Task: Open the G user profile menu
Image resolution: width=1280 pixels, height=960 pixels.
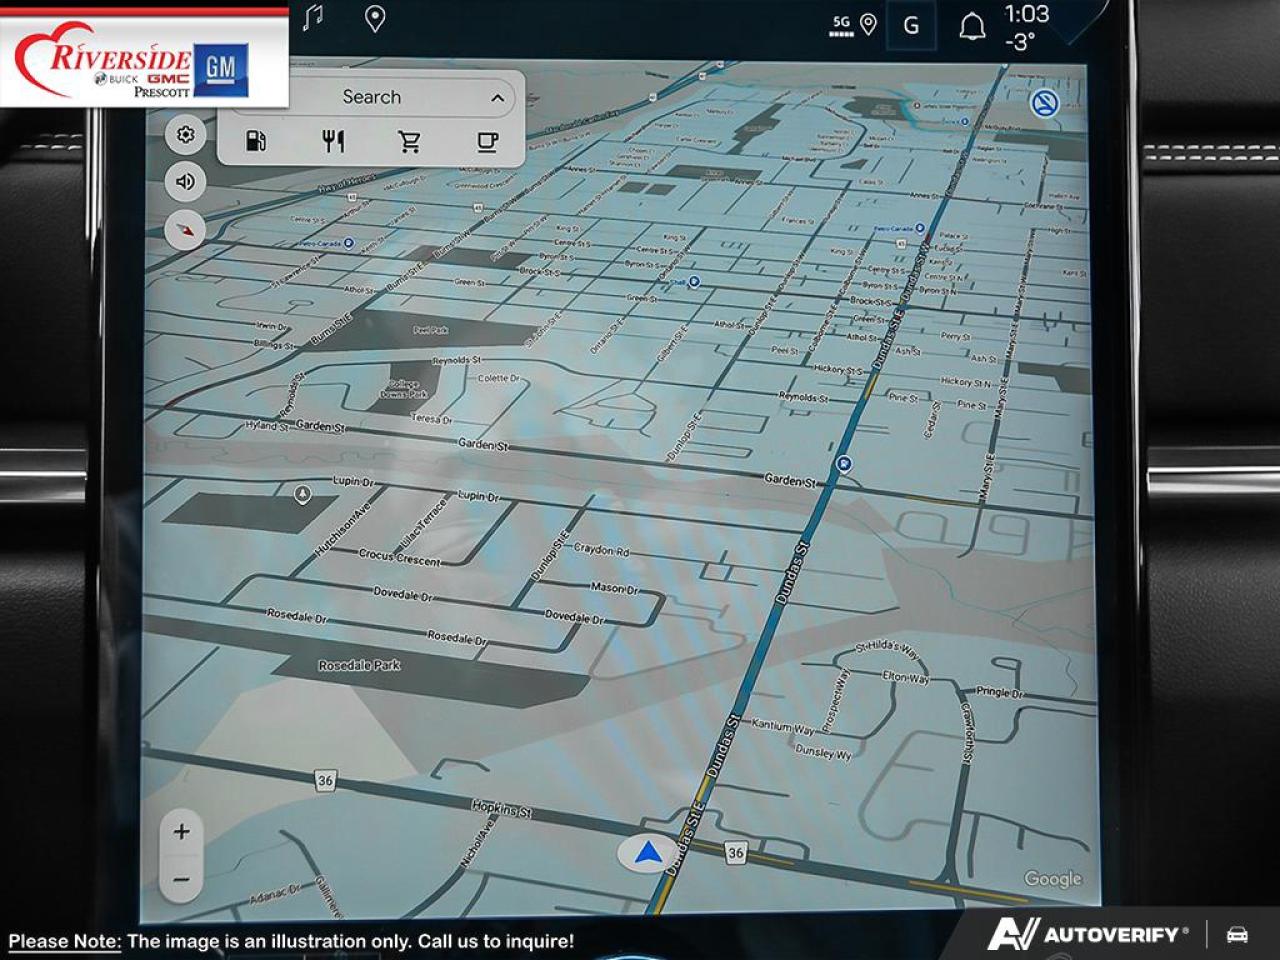Action: click(911, 26)
